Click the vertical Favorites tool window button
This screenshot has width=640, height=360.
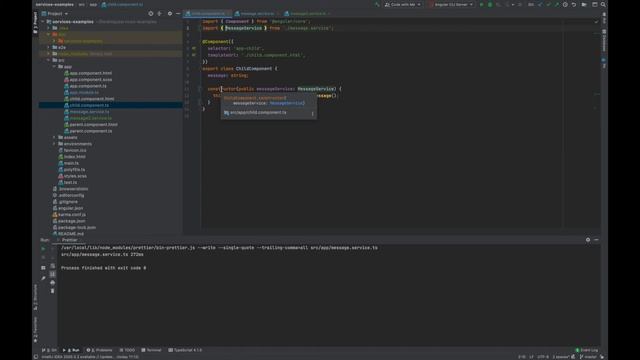click(35, 330)
